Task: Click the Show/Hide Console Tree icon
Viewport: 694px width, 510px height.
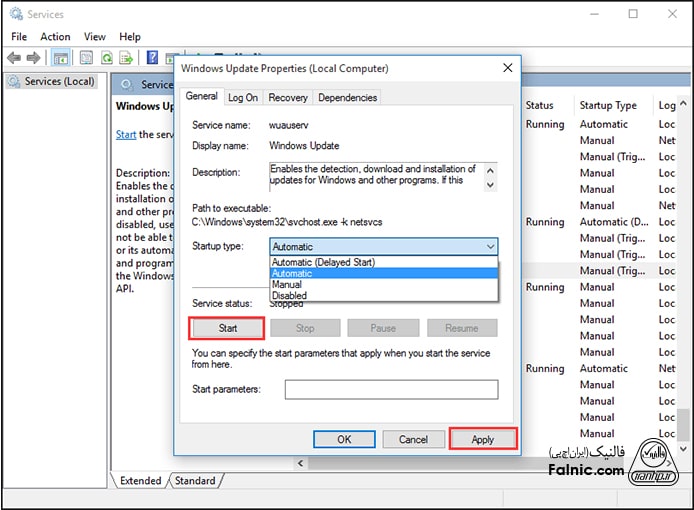Action: (61, 58)
